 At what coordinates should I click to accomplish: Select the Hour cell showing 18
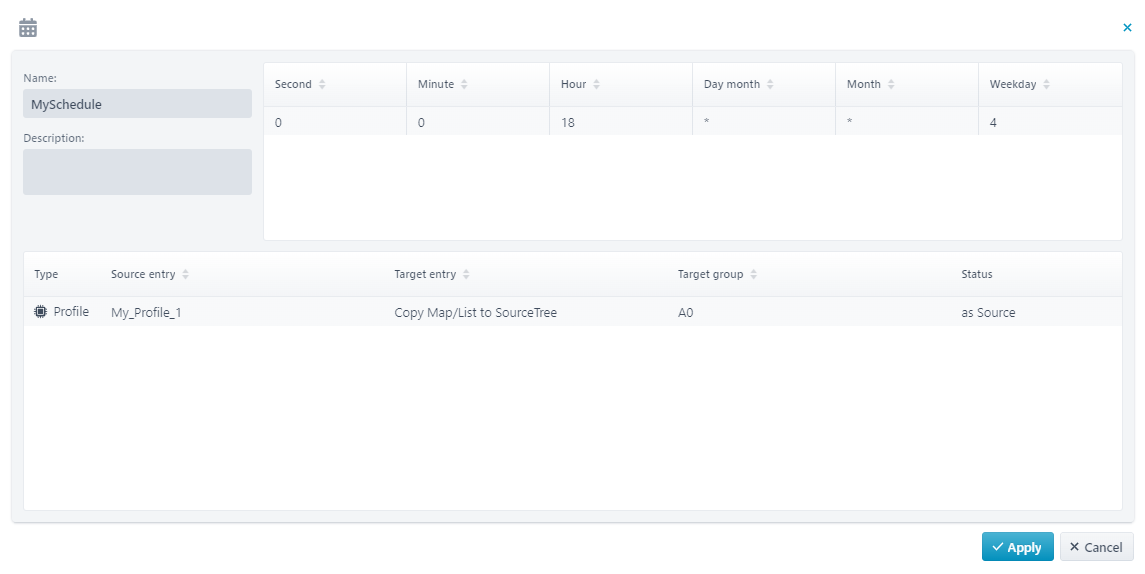[620, 122]
